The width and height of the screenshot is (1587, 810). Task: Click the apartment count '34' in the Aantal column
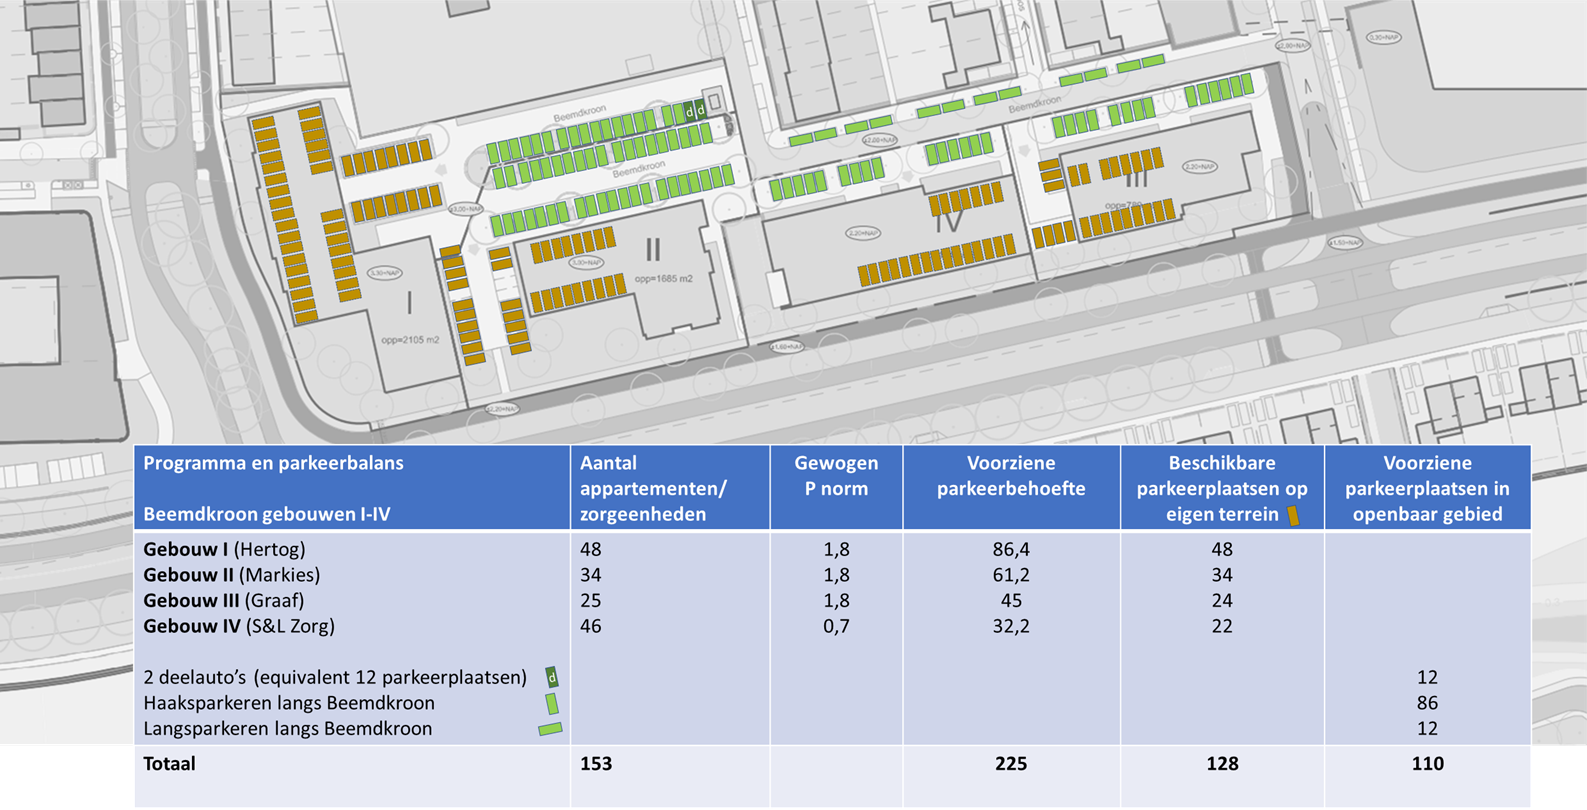coord(591,575)
